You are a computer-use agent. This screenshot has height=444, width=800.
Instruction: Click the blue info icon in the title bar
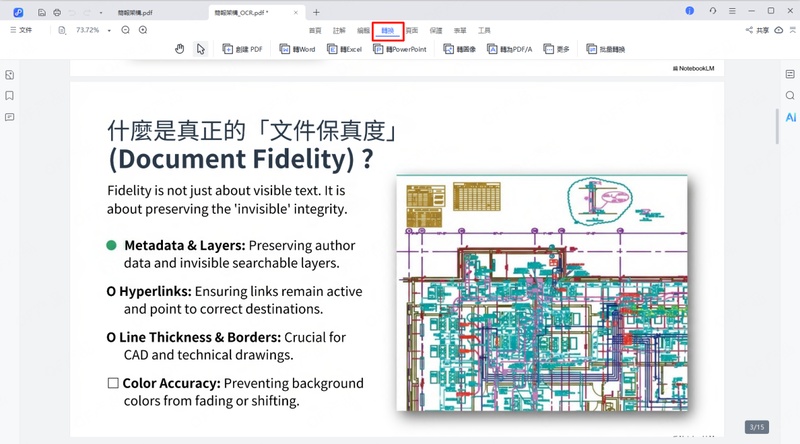pos(689,11)
